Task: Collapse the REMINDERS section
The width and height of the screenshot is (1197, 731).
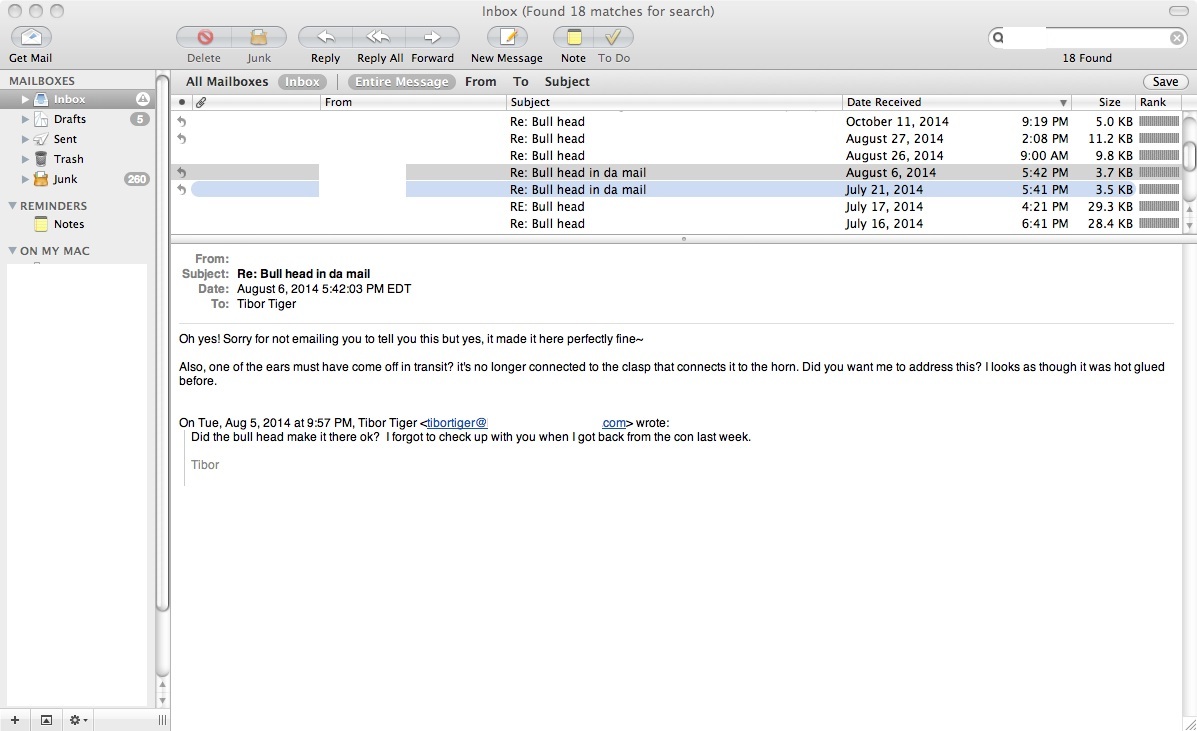Action: [x=12, y=206]
